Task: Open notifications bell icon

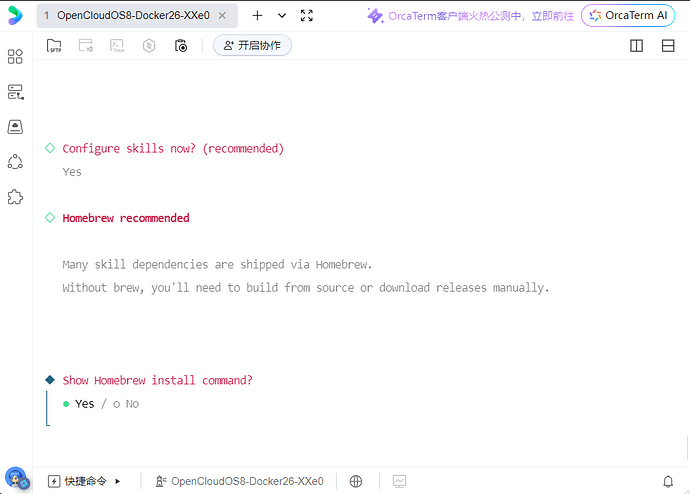Action: [x=668, y=482]
